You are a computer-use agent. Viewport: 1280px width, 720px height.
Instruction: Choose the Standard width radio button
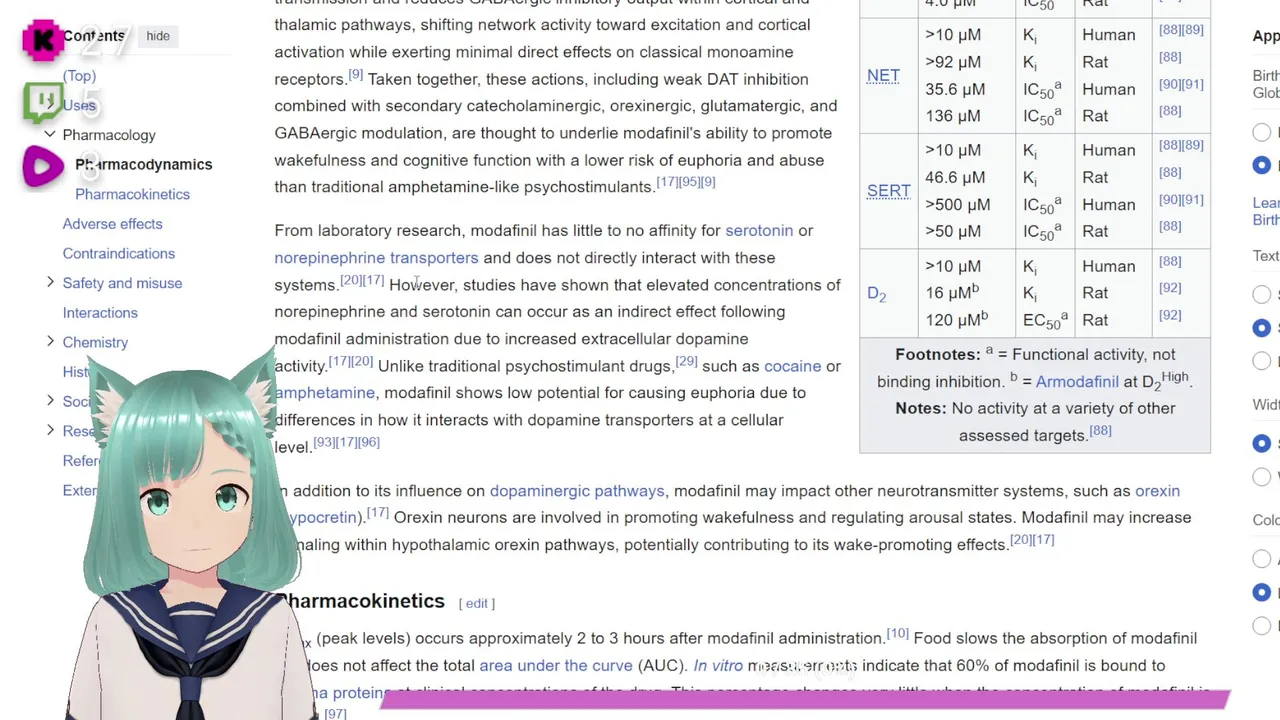click(x=1262, y=443)
